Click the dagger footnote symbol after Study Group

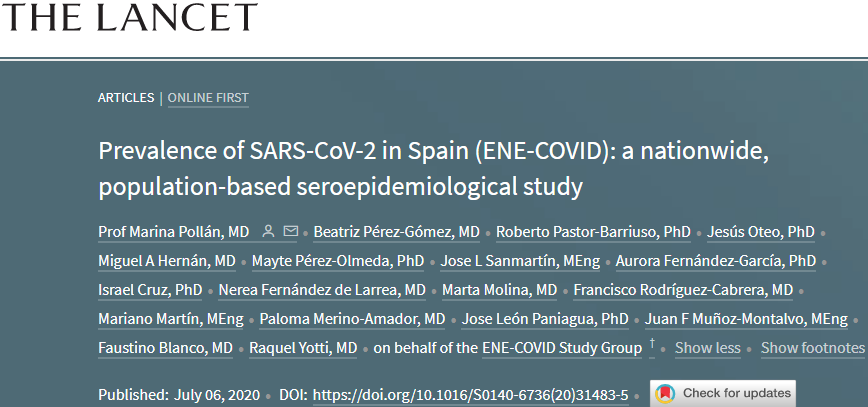[652, 345]
